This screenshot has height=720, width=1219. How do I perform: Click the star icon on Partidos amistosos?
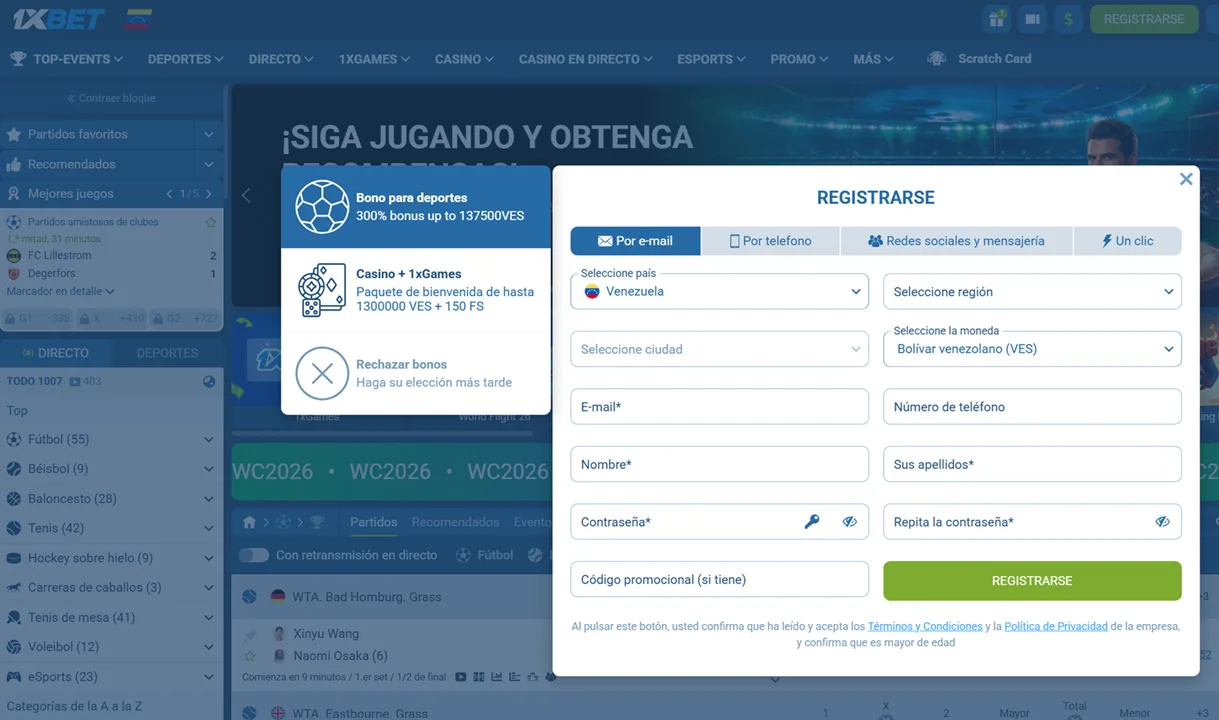coord(210,222)
